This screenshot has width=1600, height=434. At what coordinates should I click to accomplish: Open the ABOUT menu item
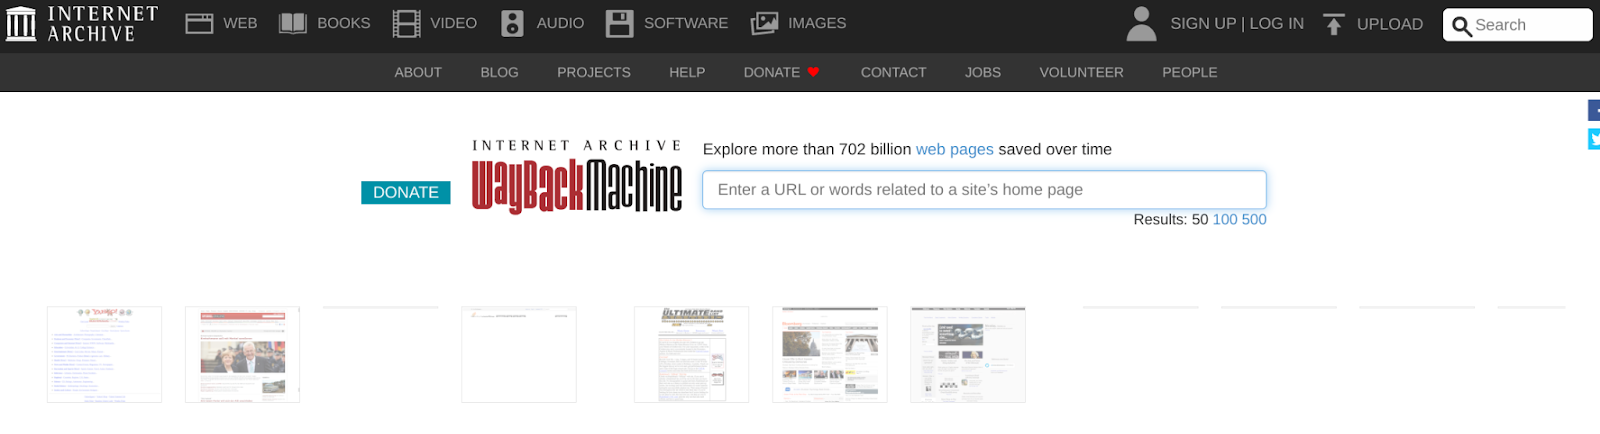point(418,72)
